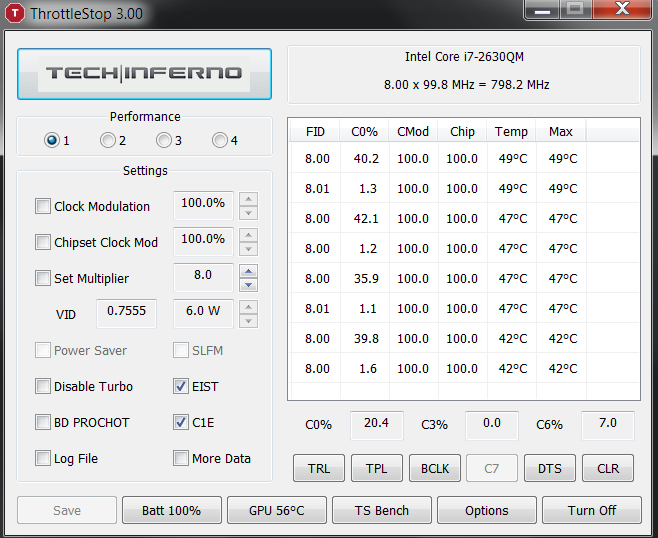Raise the Set Multiplier value up arrow
Image resolution: width=658 pixels, height=538 pixels.
click(248, 271)
